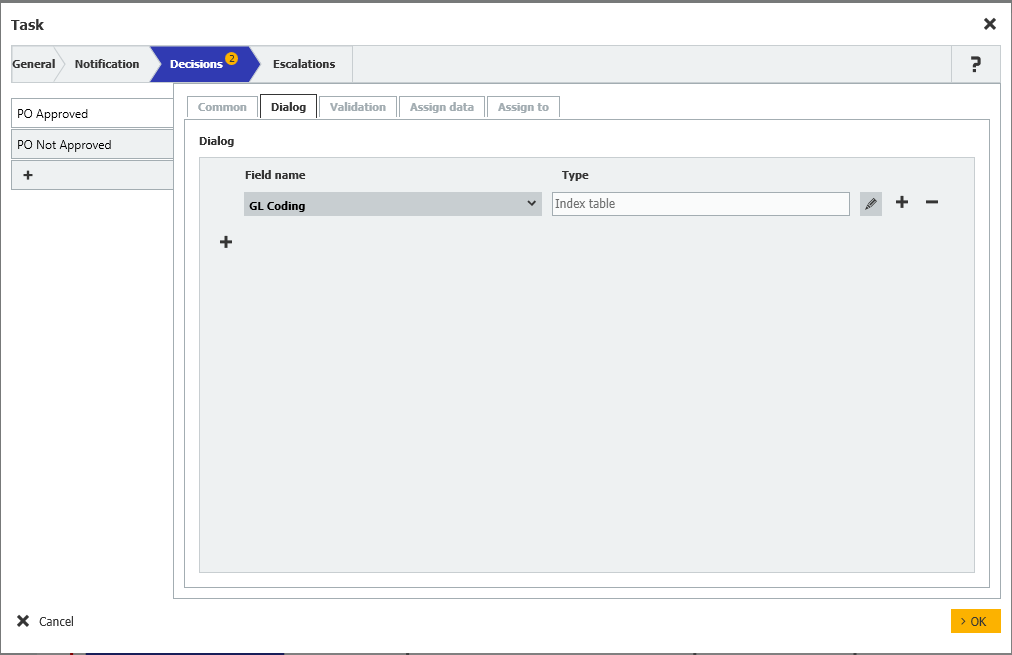
Task: Go to the Escalations step tab
Action: pyautogui.click(x=304, y=64)
